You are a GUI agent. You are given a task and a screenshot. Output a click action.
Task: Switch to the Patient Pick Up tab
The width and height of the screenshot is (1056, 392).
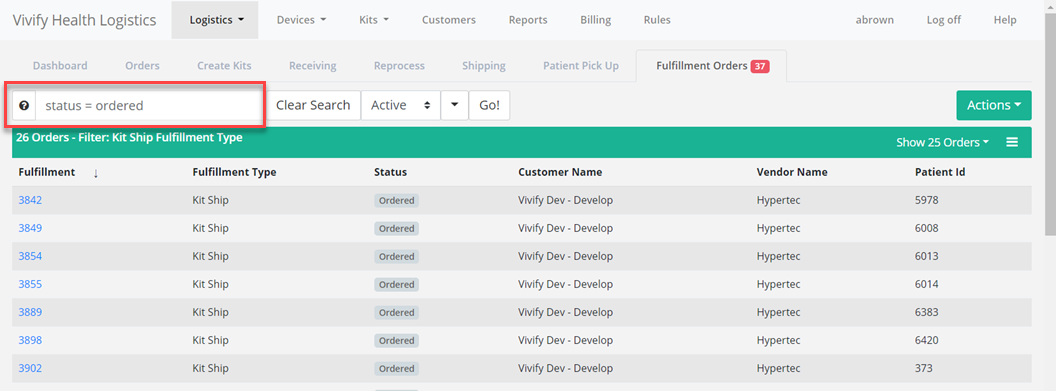click(581, 65)
